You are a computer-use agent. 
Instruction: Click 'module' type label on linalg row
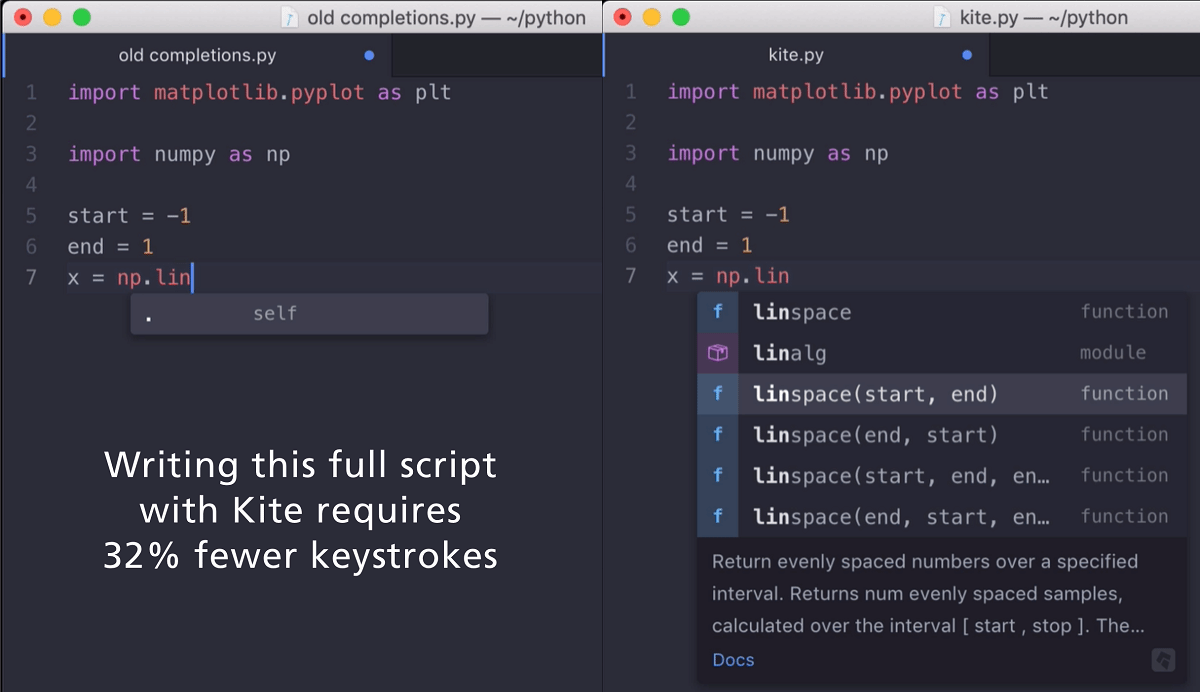tap(1112, 353)
